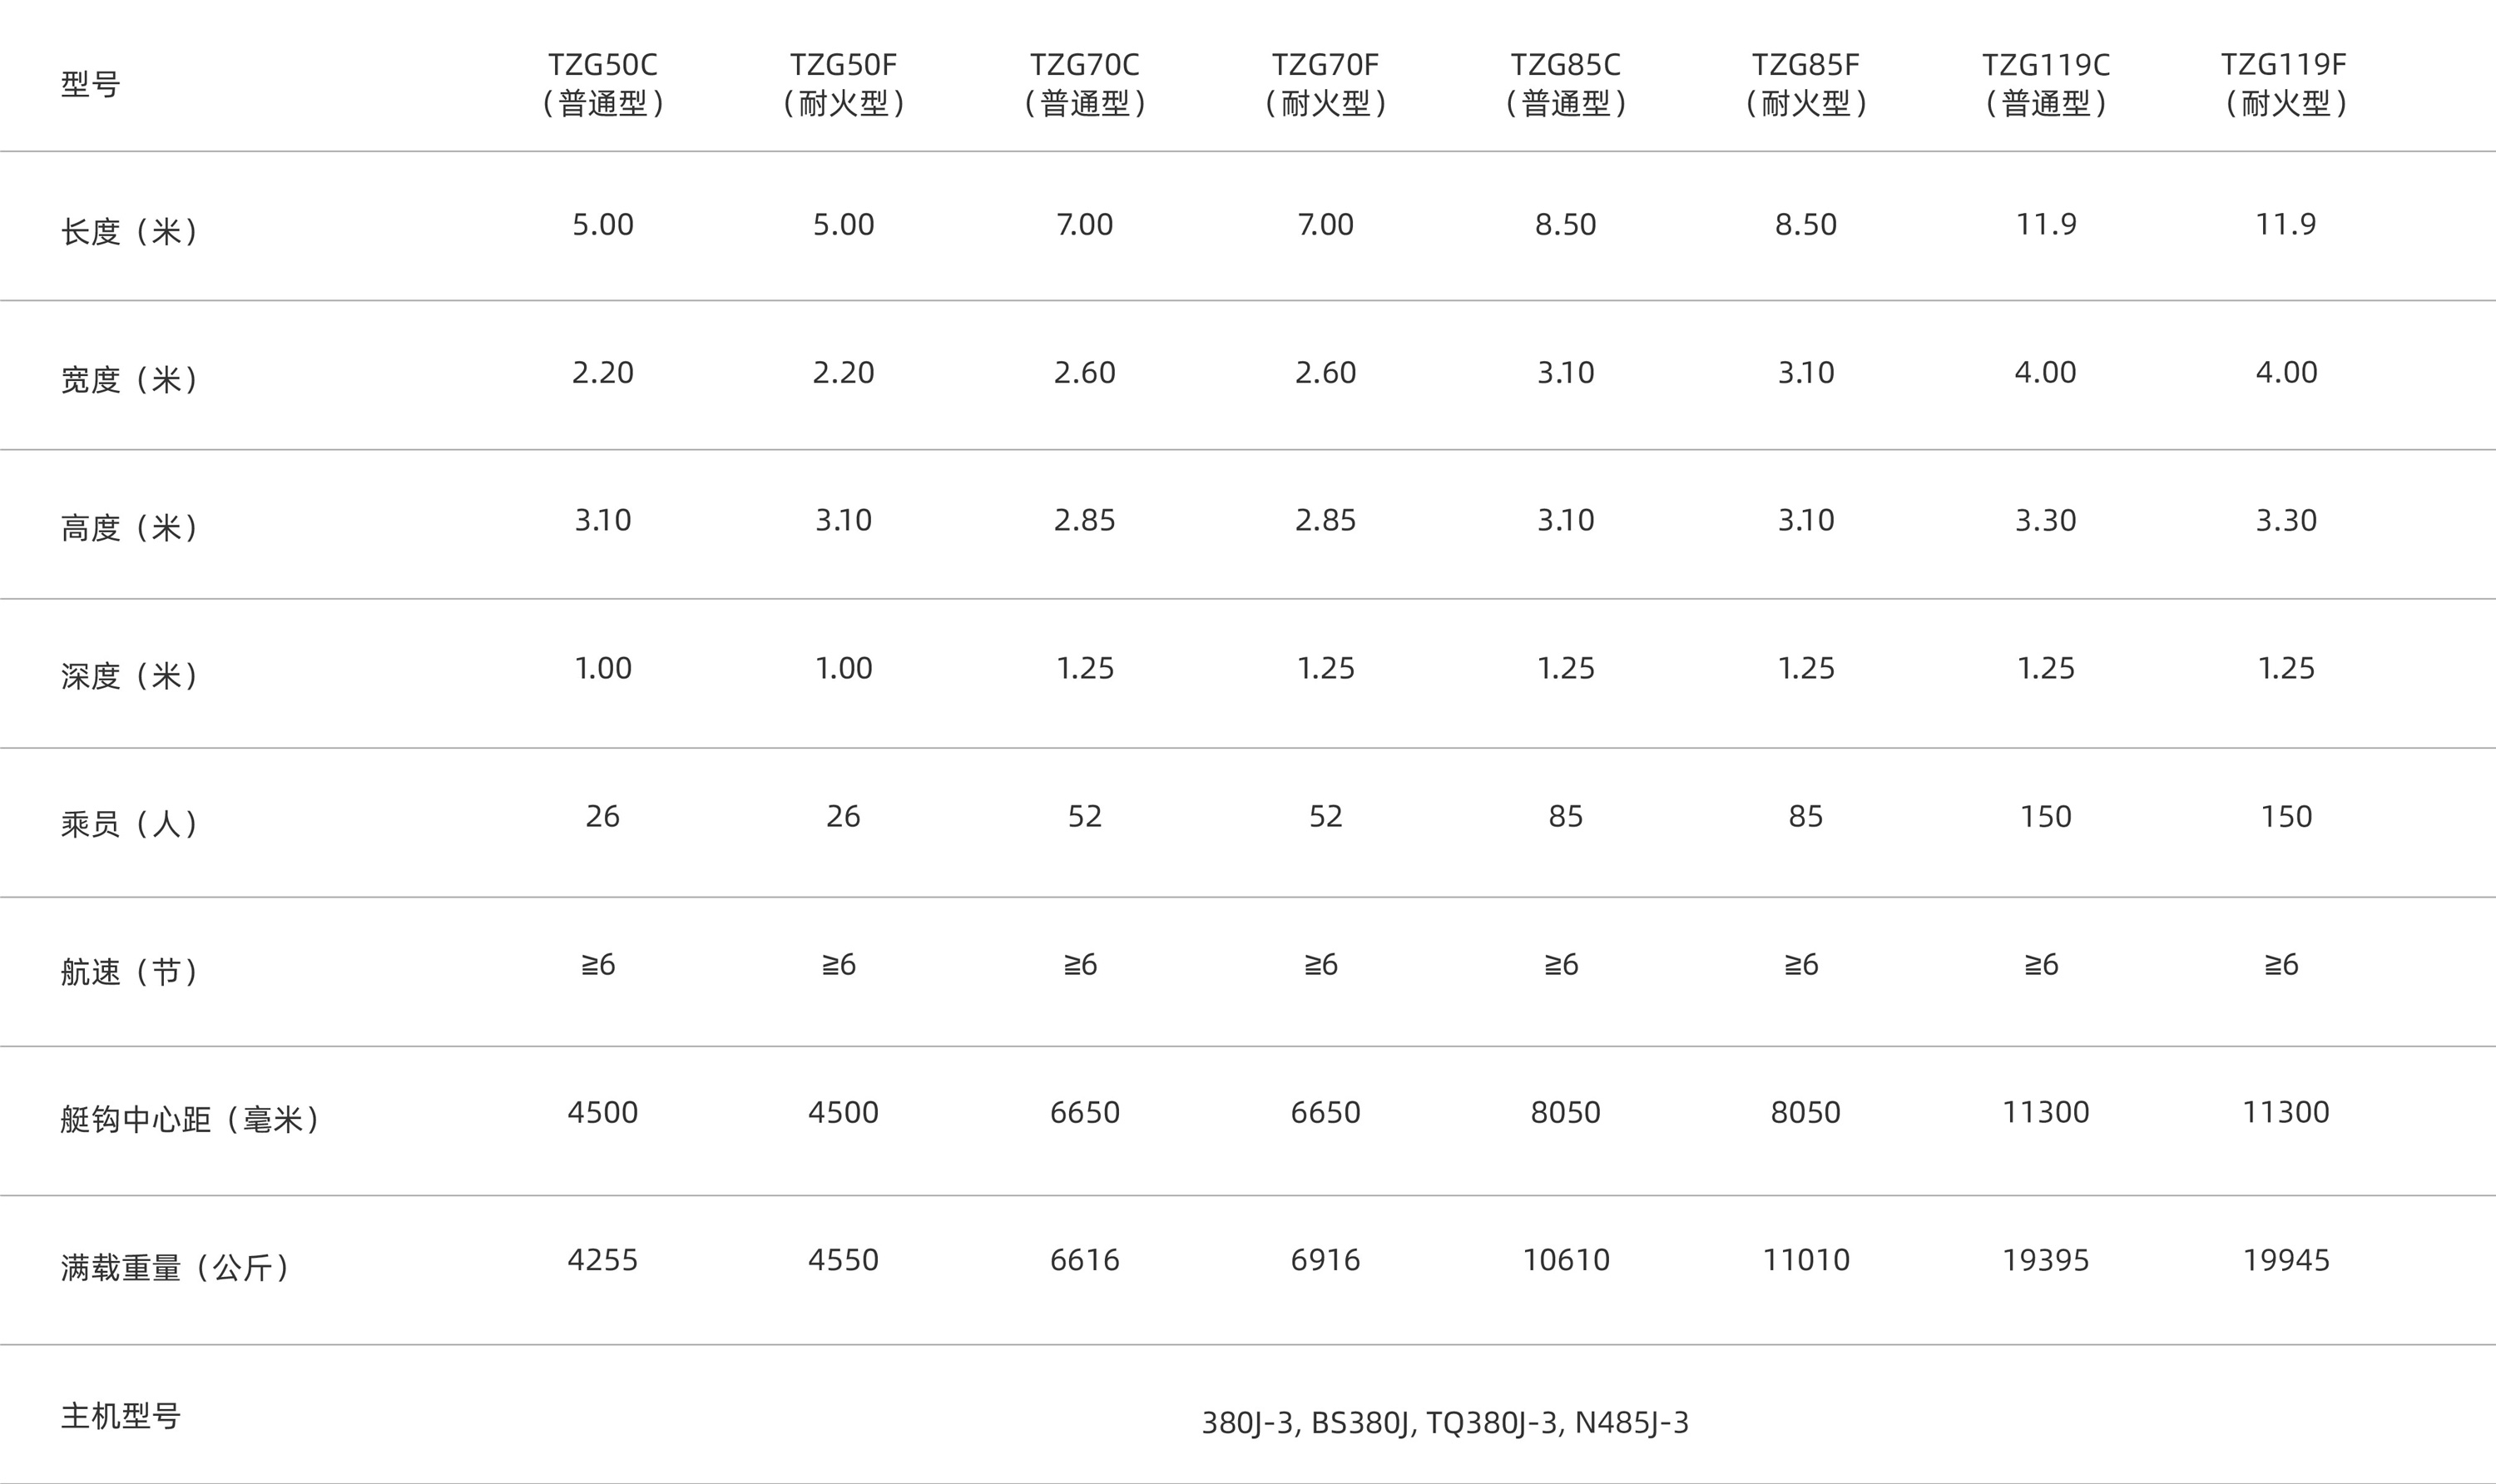Click the TZG119C (普通型) column header
Image resolution: width=2496 pixels, height=1484 pixels.
pyautogui.click(x=2046, y=83)
